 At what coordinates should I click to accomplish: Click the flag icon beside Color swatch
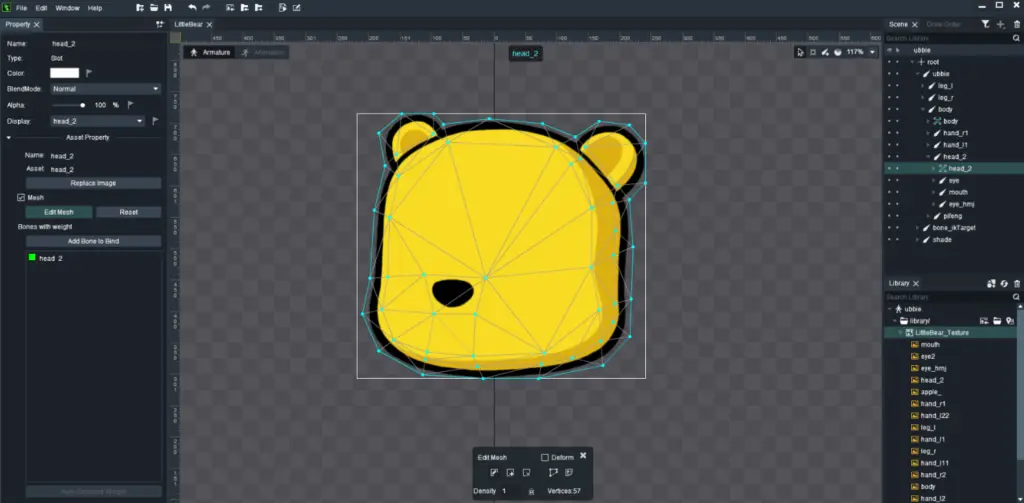coord(89,73)
